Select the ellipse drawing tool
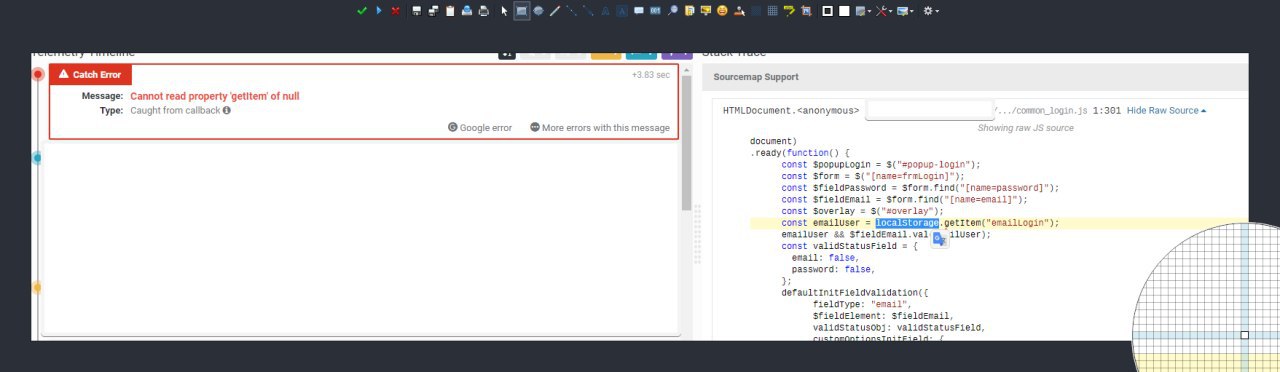1280x372 pixels. coord(538,11)
